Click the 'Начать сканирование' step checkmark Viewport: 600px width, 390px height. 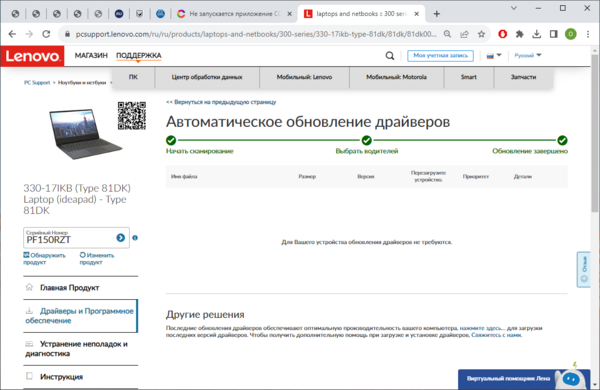171,140
